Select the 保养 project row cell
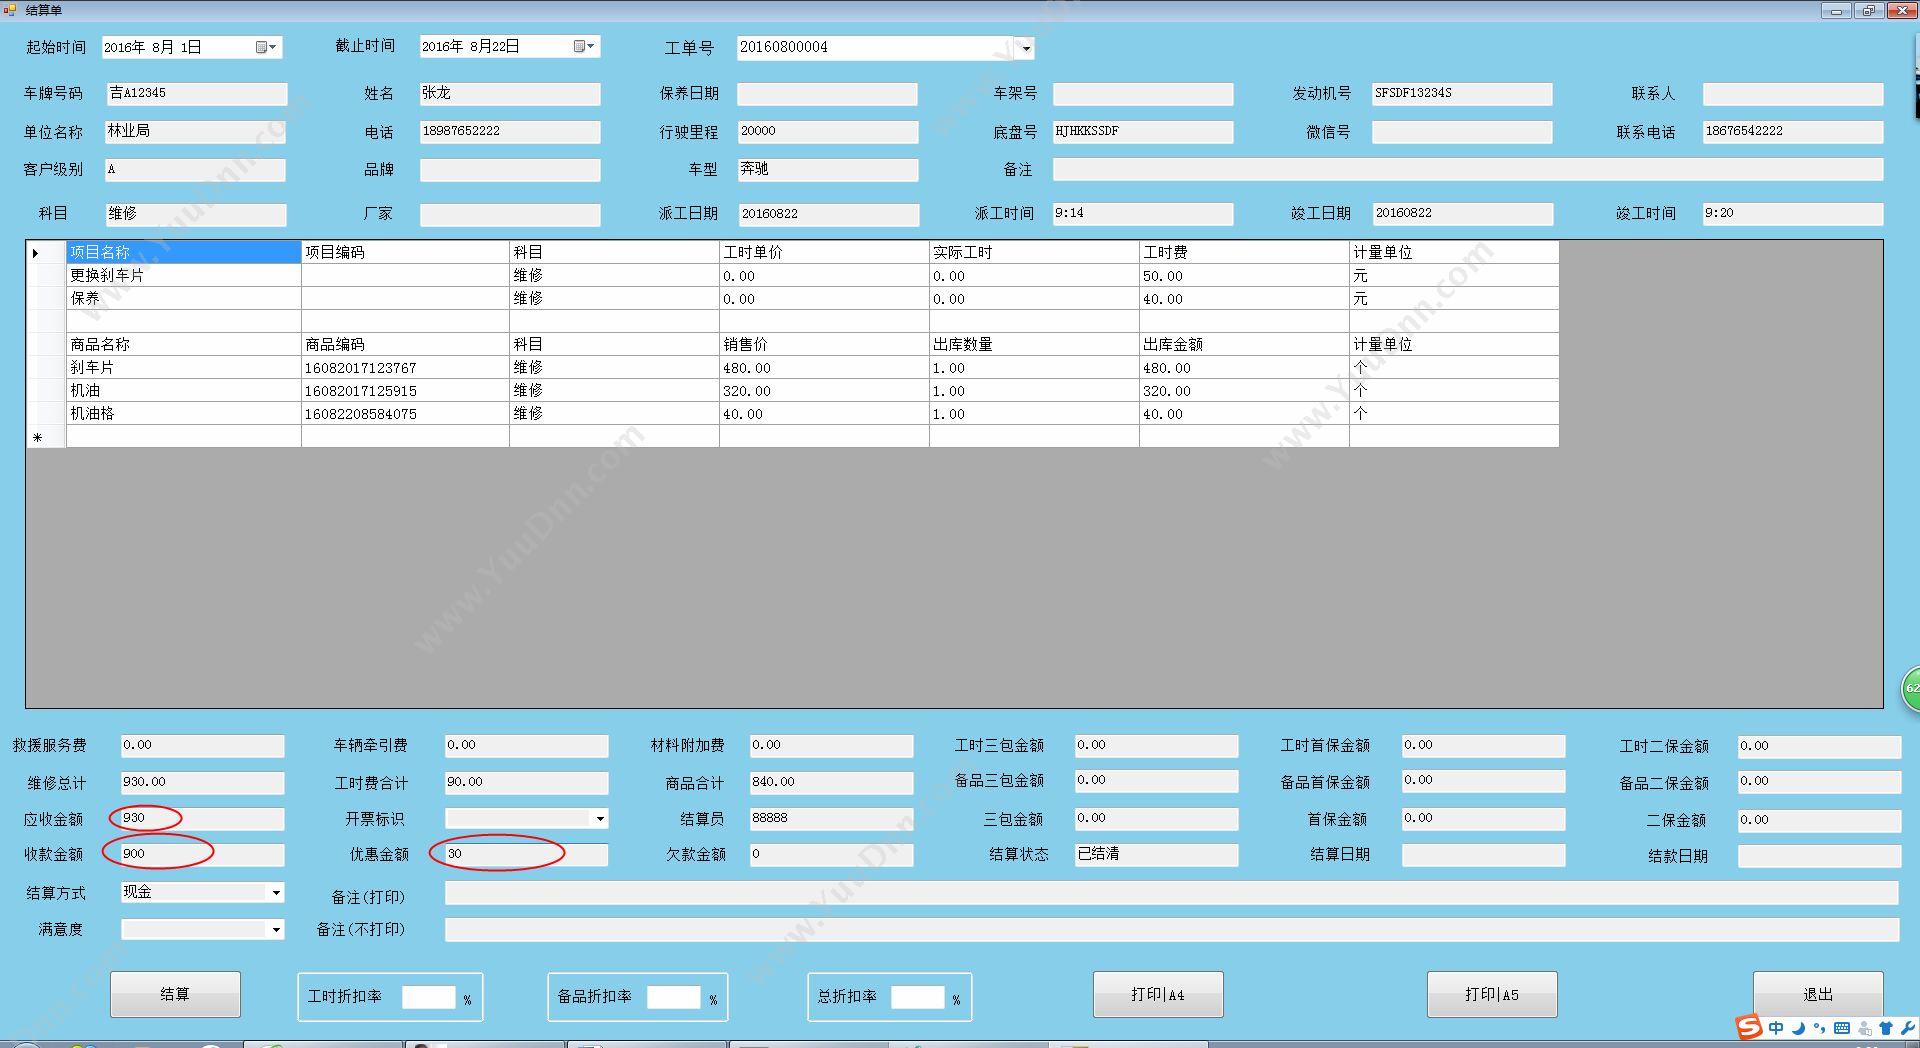 (183, 299)
